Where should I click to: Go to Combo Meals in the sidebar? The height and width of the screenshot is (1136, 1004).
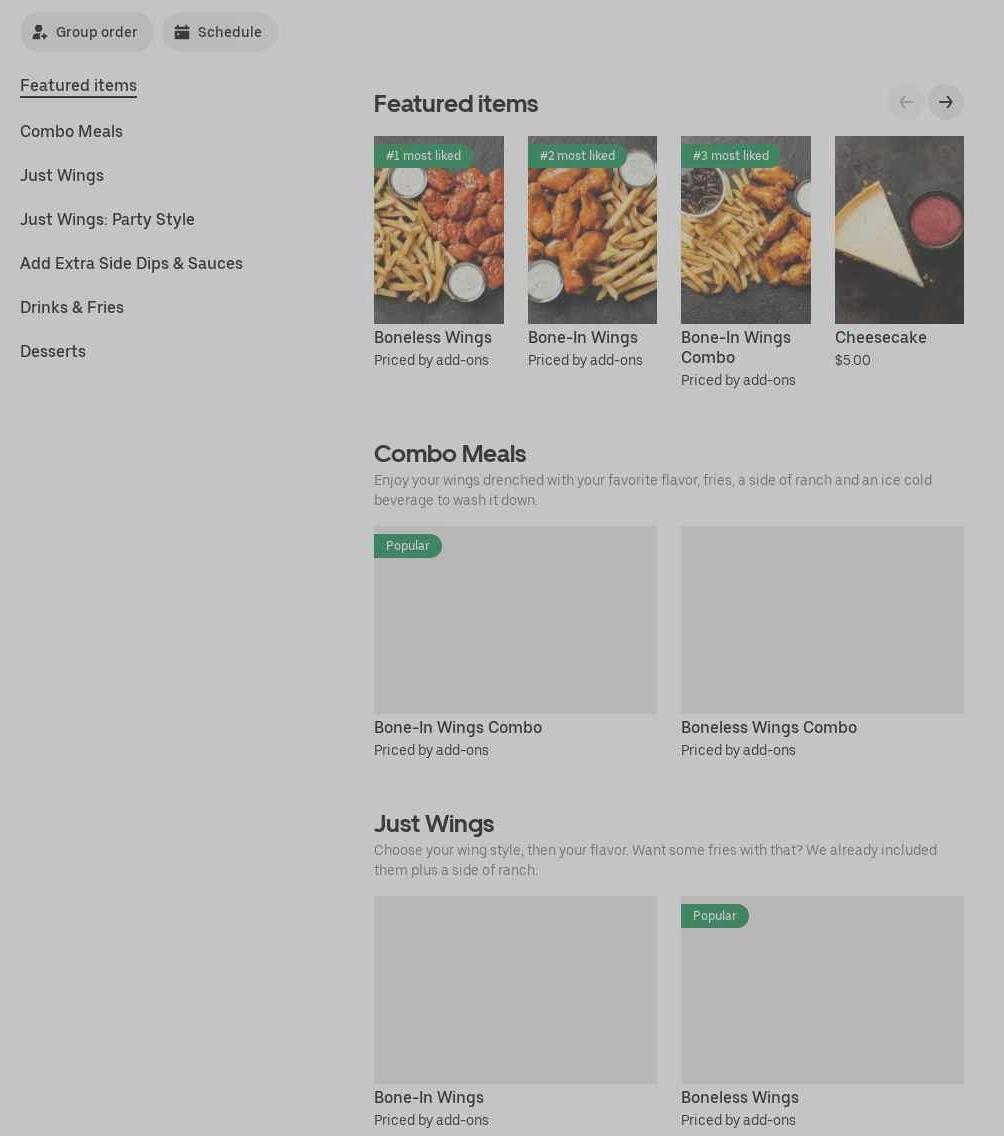pyautogui.click(x=71, y=131)
